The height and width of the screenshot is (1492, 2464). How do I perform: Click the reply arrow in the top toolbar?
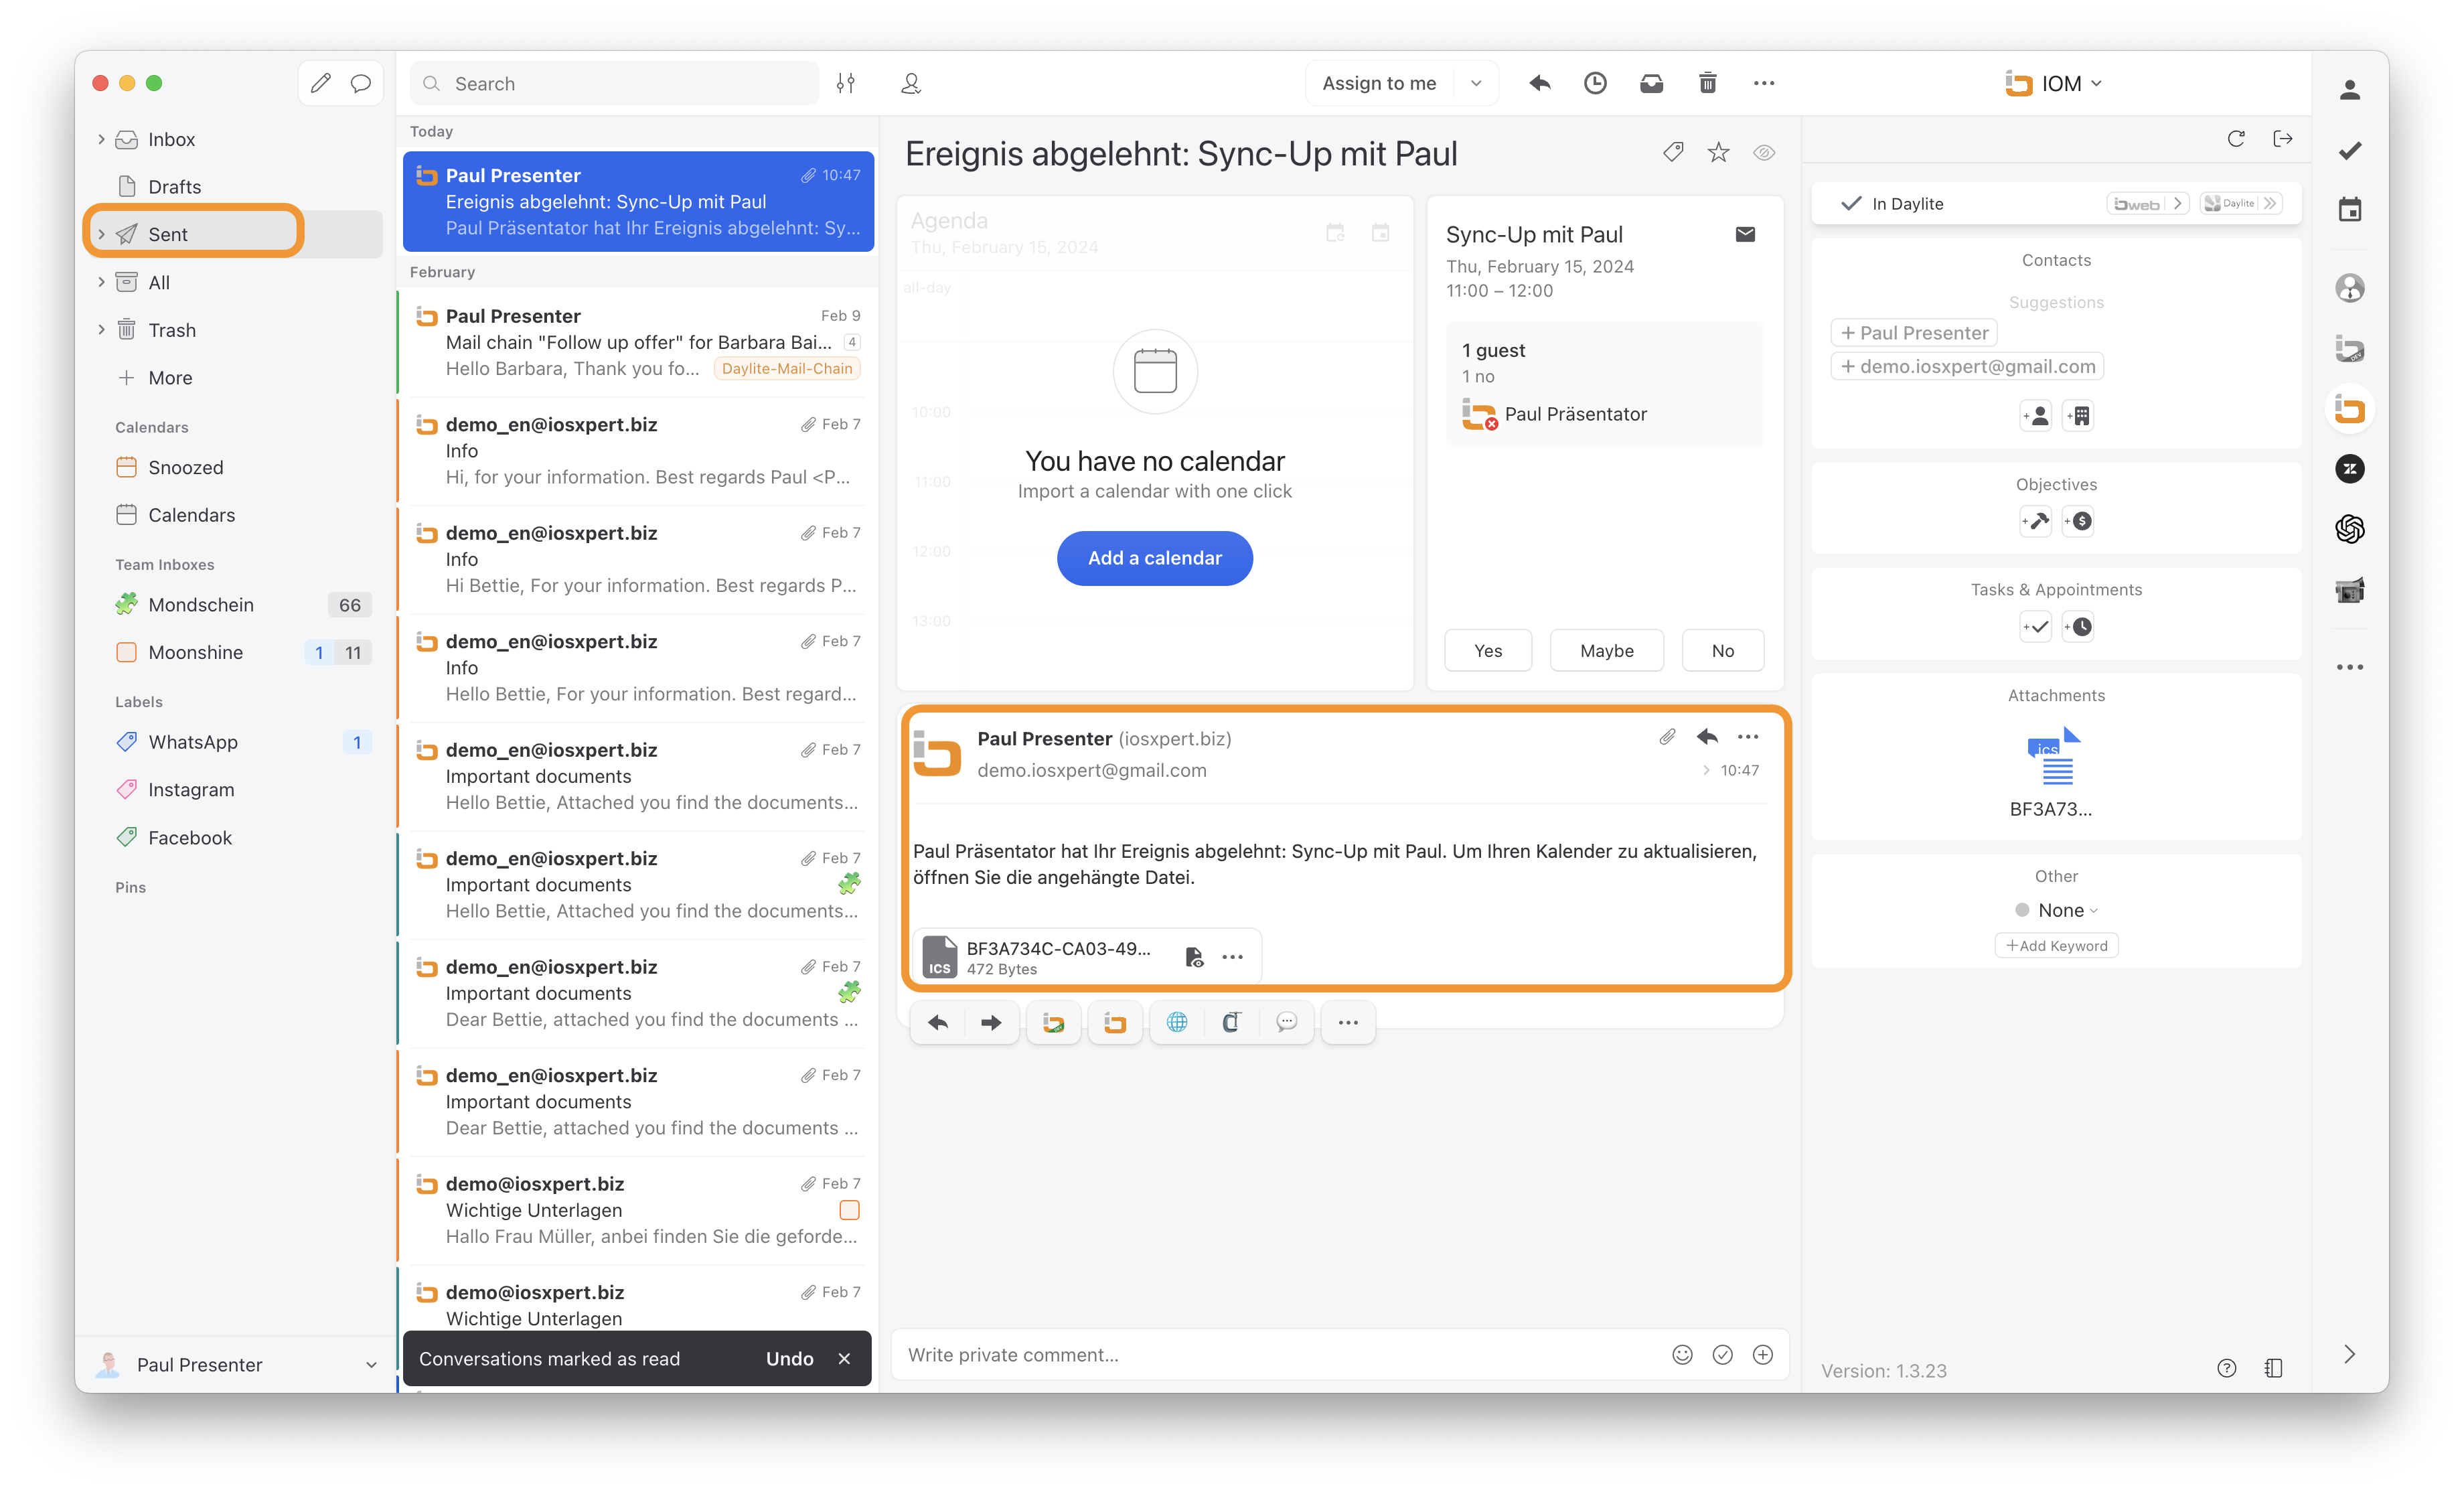click(x=1539, y=83)
